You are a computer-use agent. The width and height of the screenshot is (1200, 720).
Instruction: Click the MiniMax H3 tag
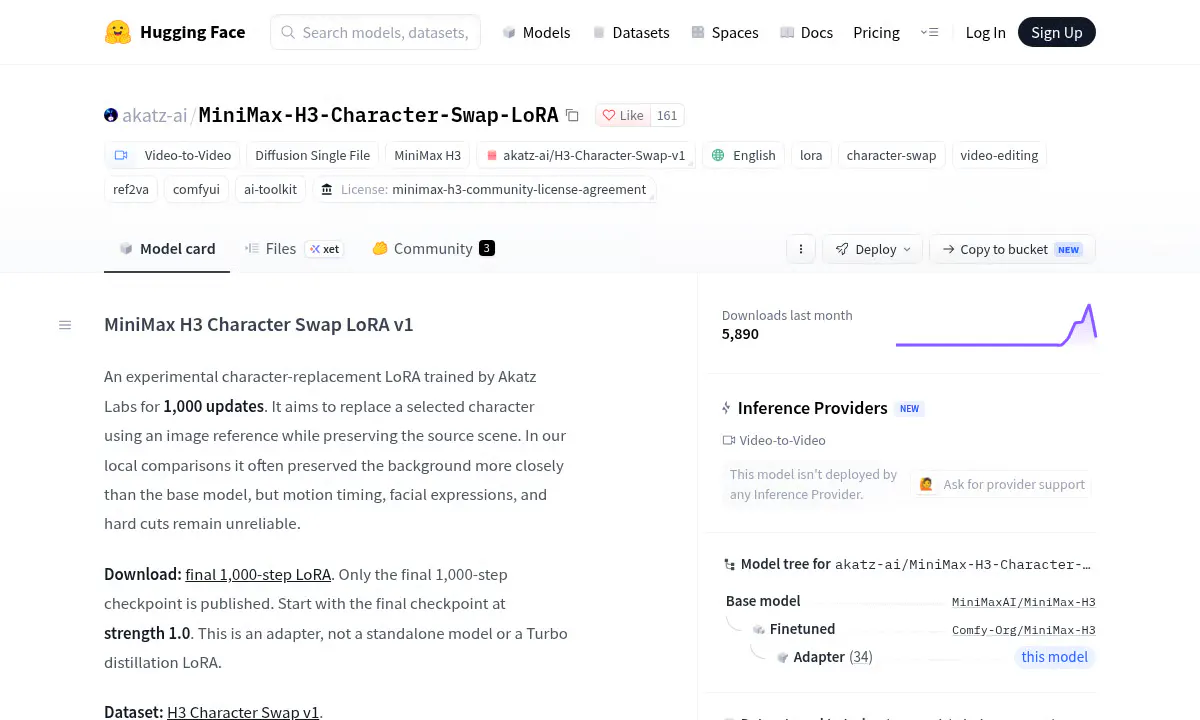427,155
